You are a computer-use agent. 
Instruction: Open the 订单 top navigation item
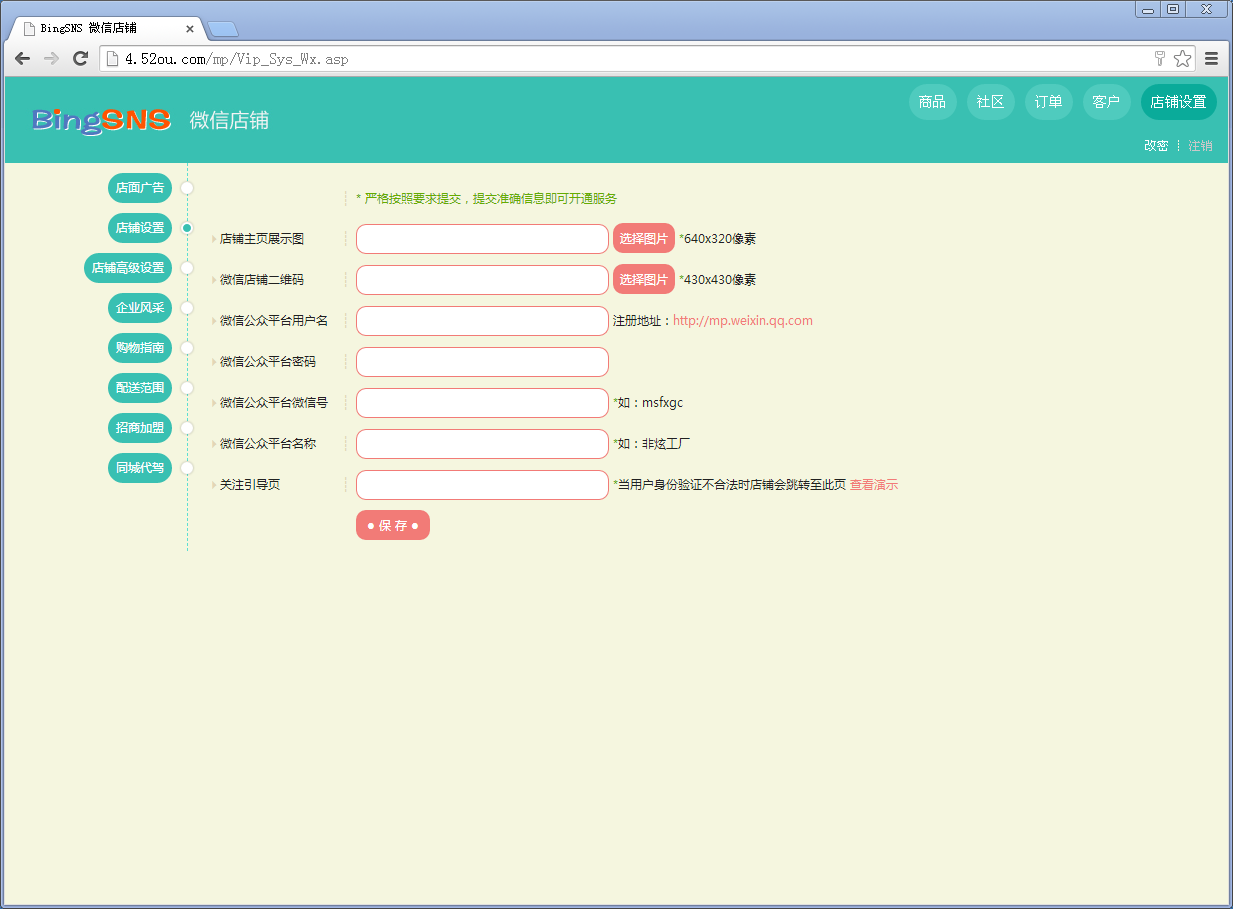click(x=1048, y=102)
